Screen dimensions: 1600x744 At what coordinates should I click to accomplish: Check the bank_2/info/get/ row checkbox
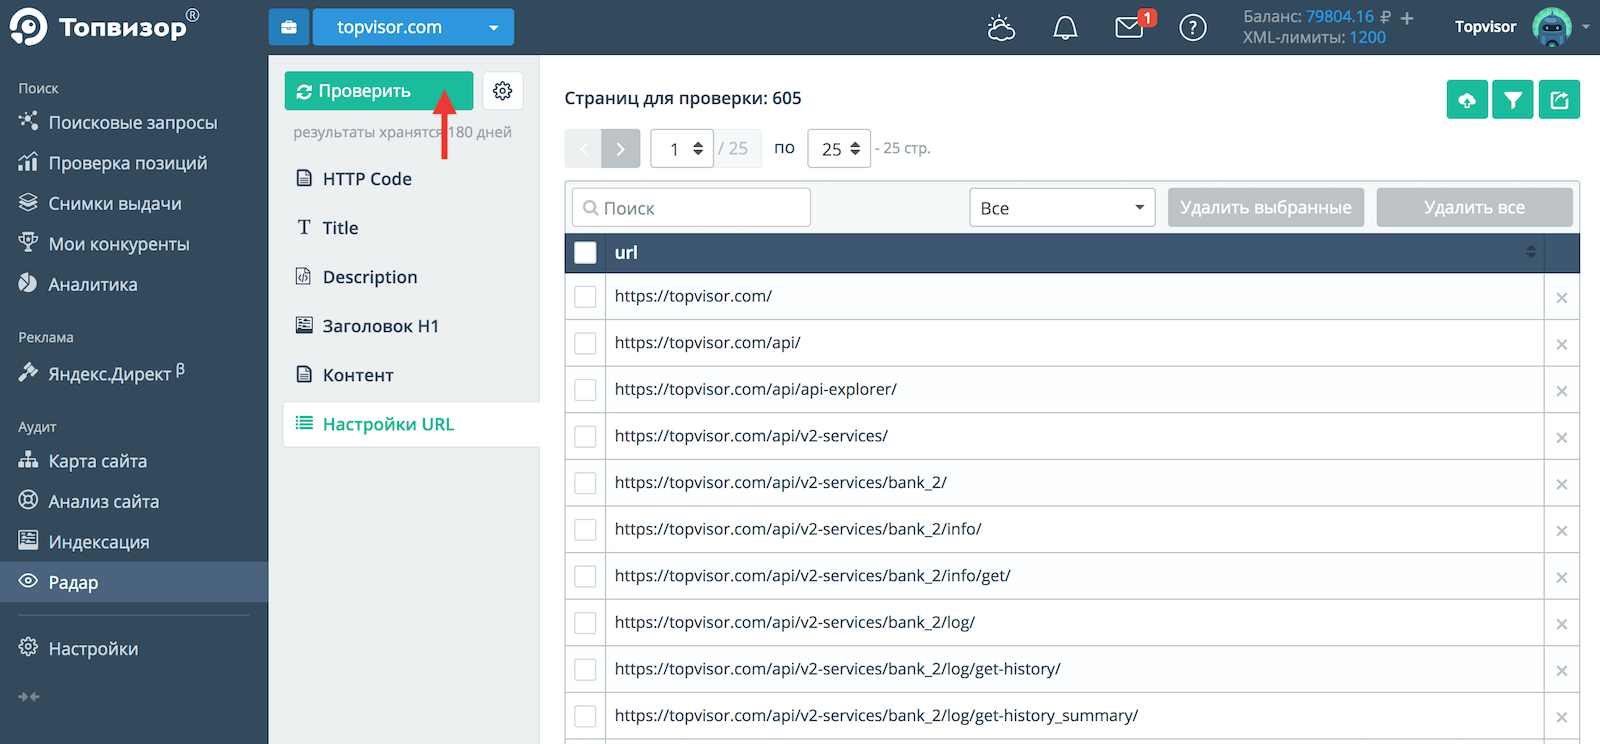586,577
